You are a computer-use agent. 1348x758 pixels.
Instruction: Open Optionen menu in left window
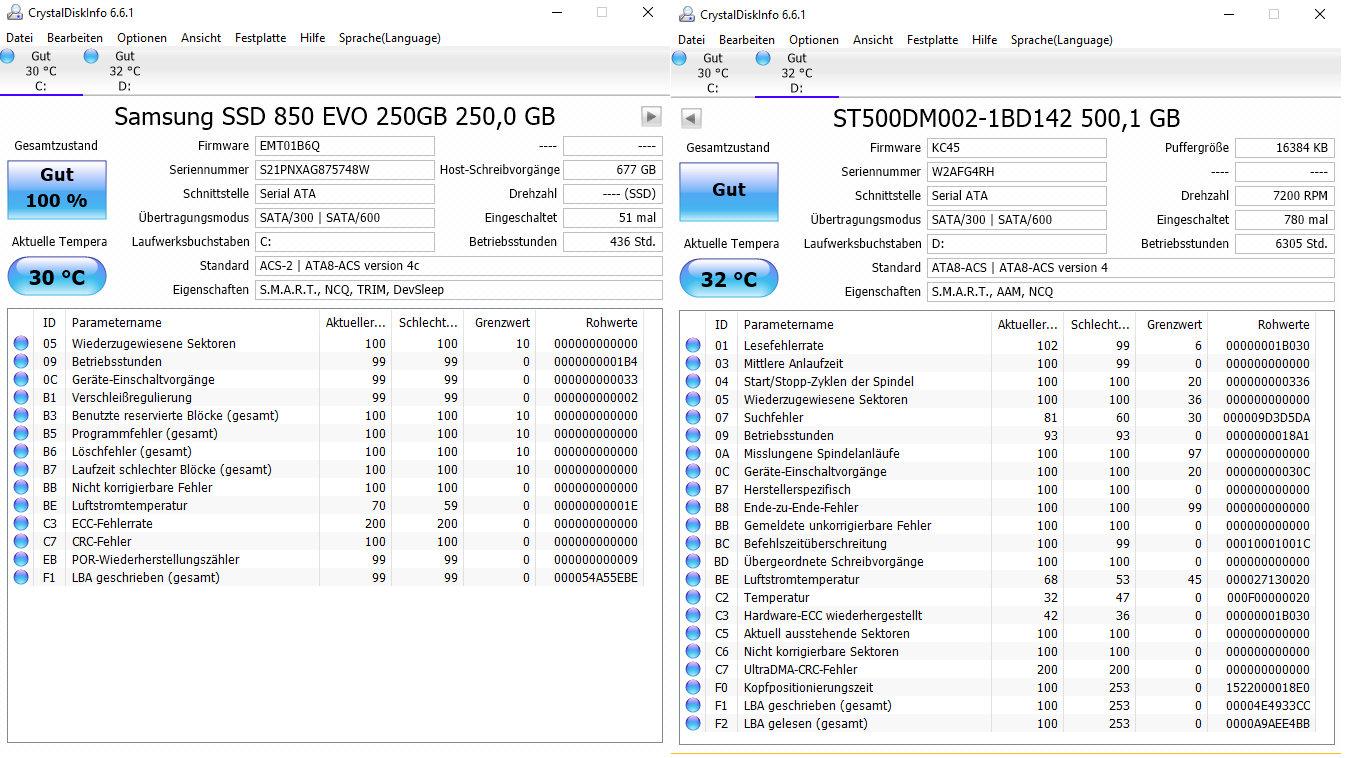click(x=142, y=38)
